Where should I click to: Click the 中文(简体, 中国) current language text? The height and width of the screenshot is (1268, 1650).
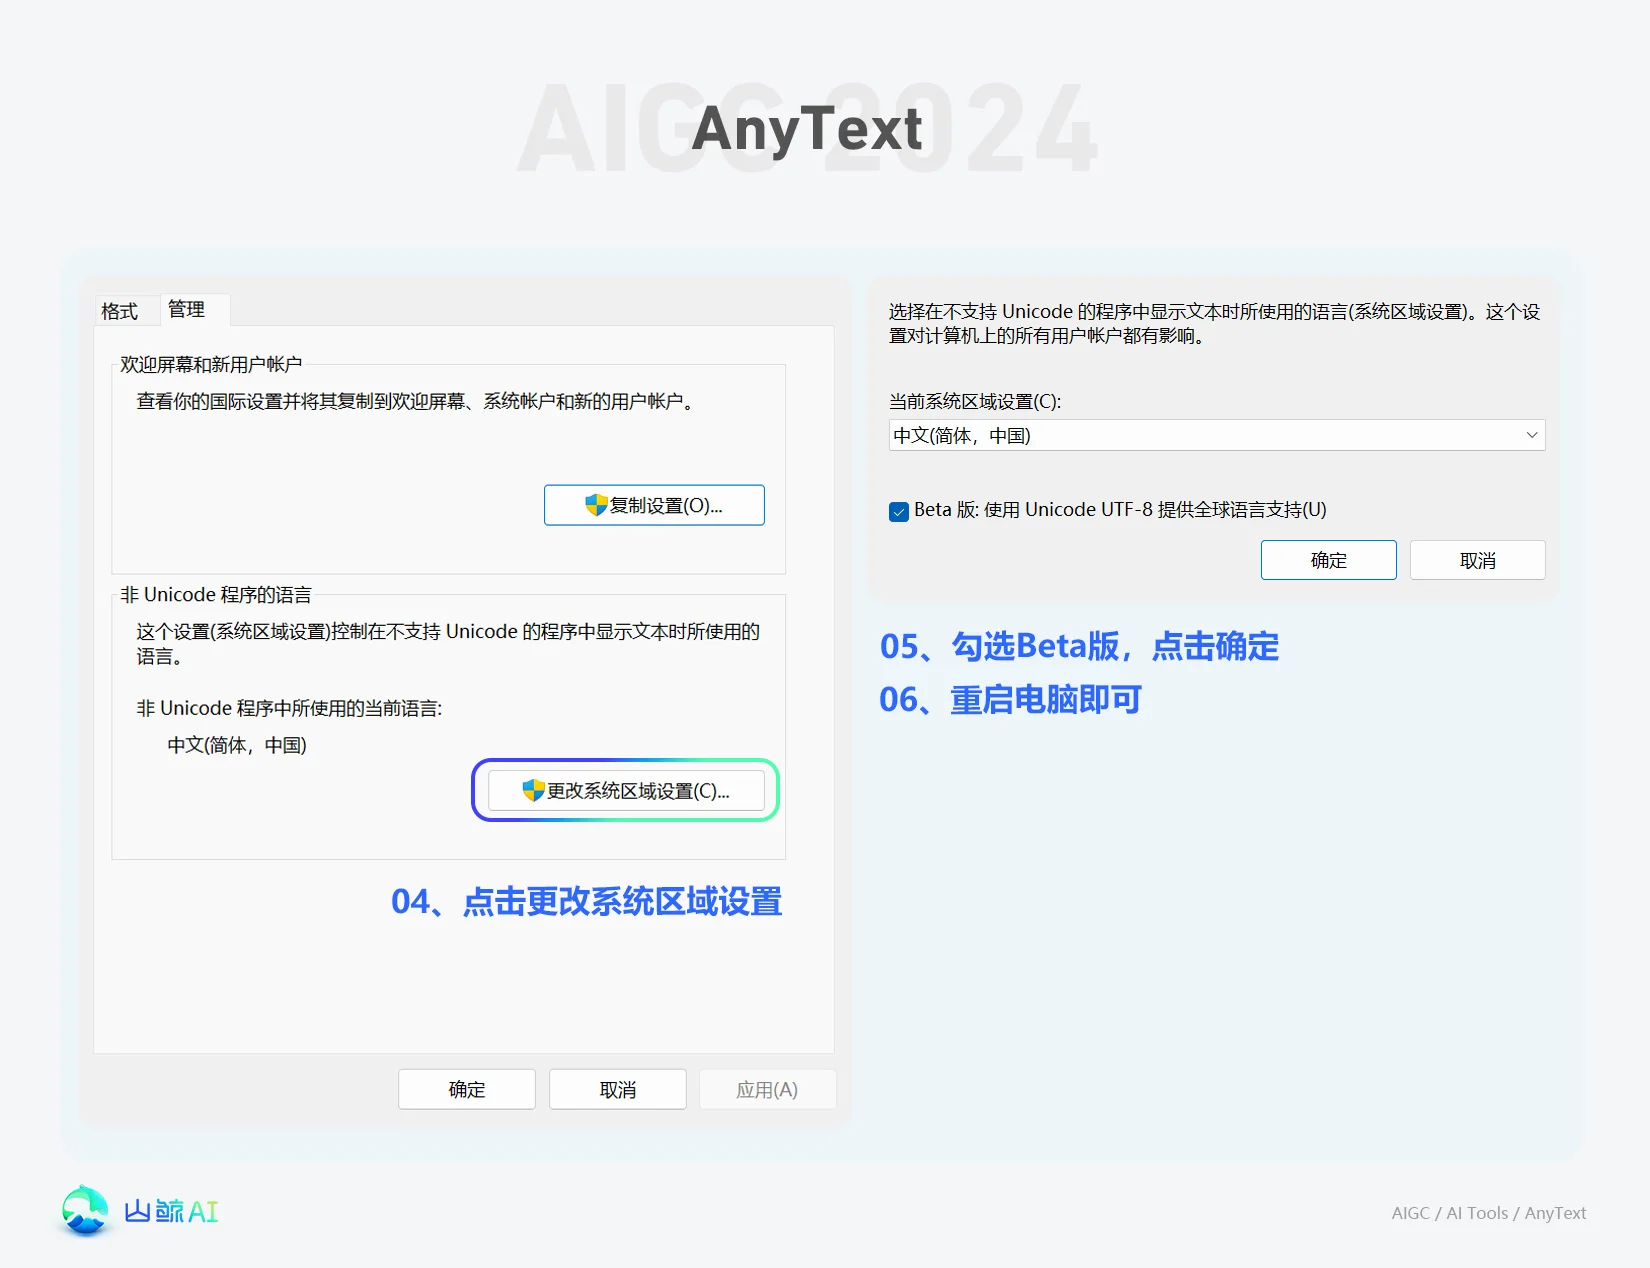point(237,745)
